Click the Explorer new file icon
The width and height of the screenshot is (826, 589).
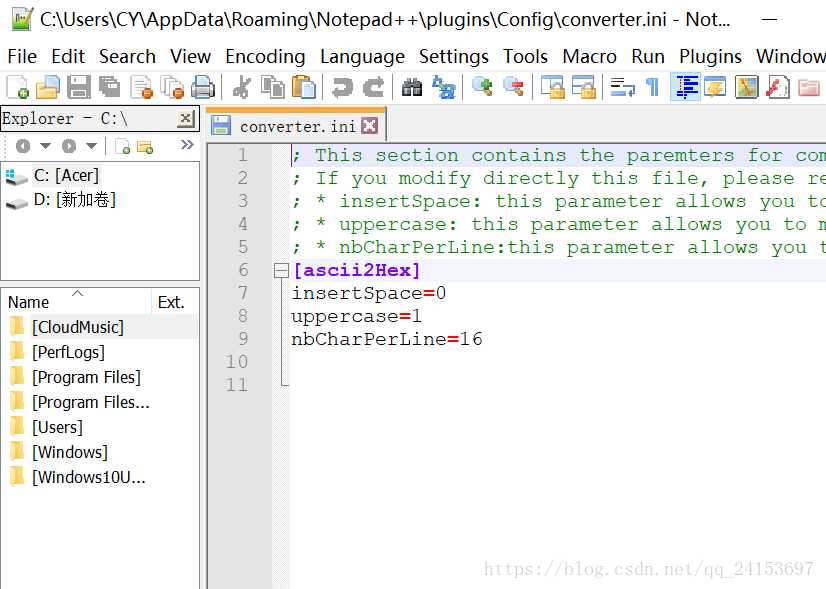[122, 146]
